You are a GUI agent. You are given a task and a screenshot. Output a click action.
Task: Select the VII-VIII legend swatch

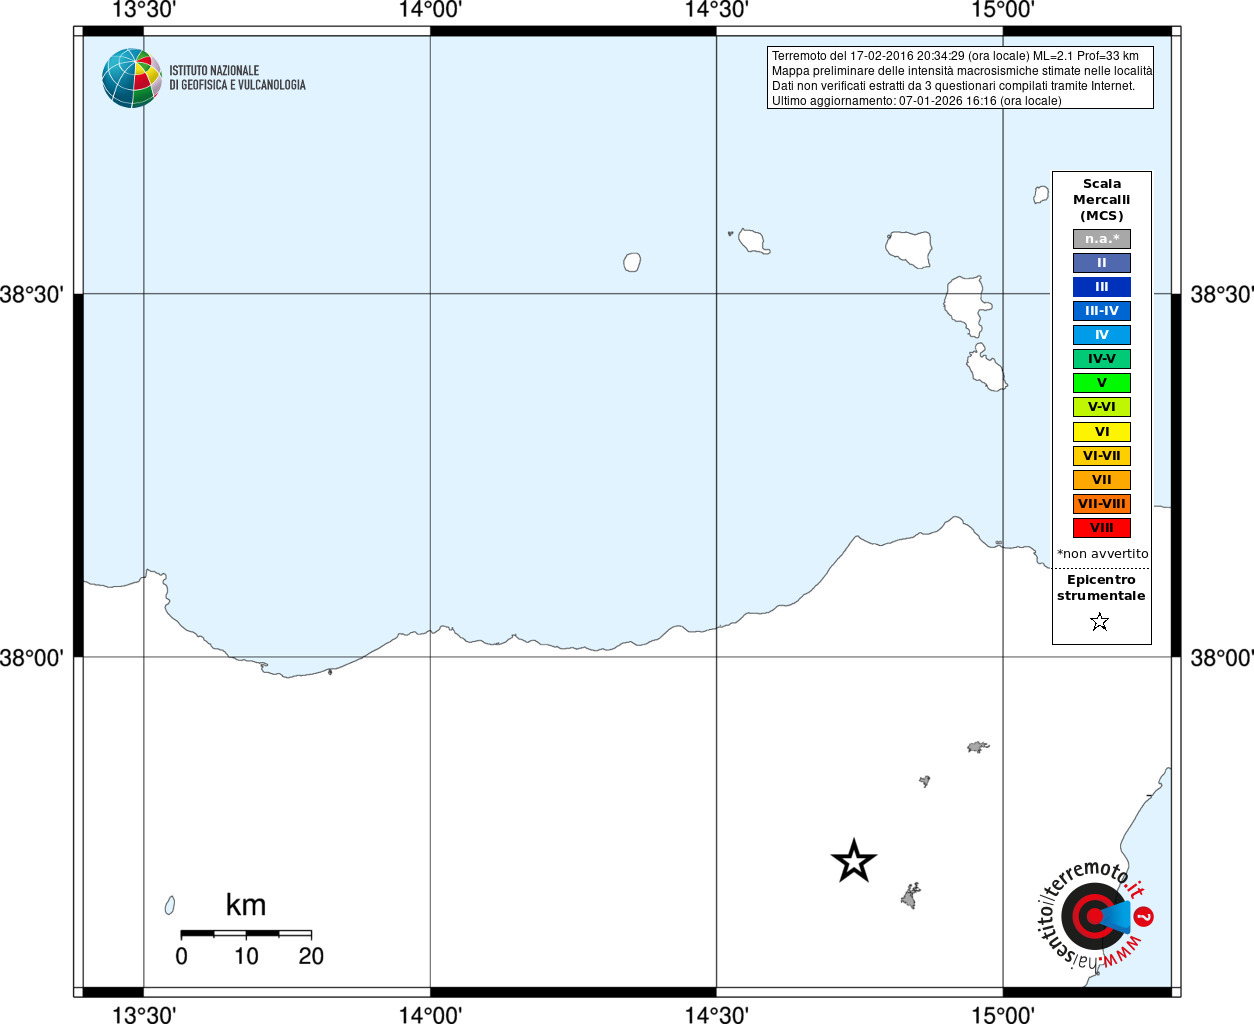coord(1102,504)
